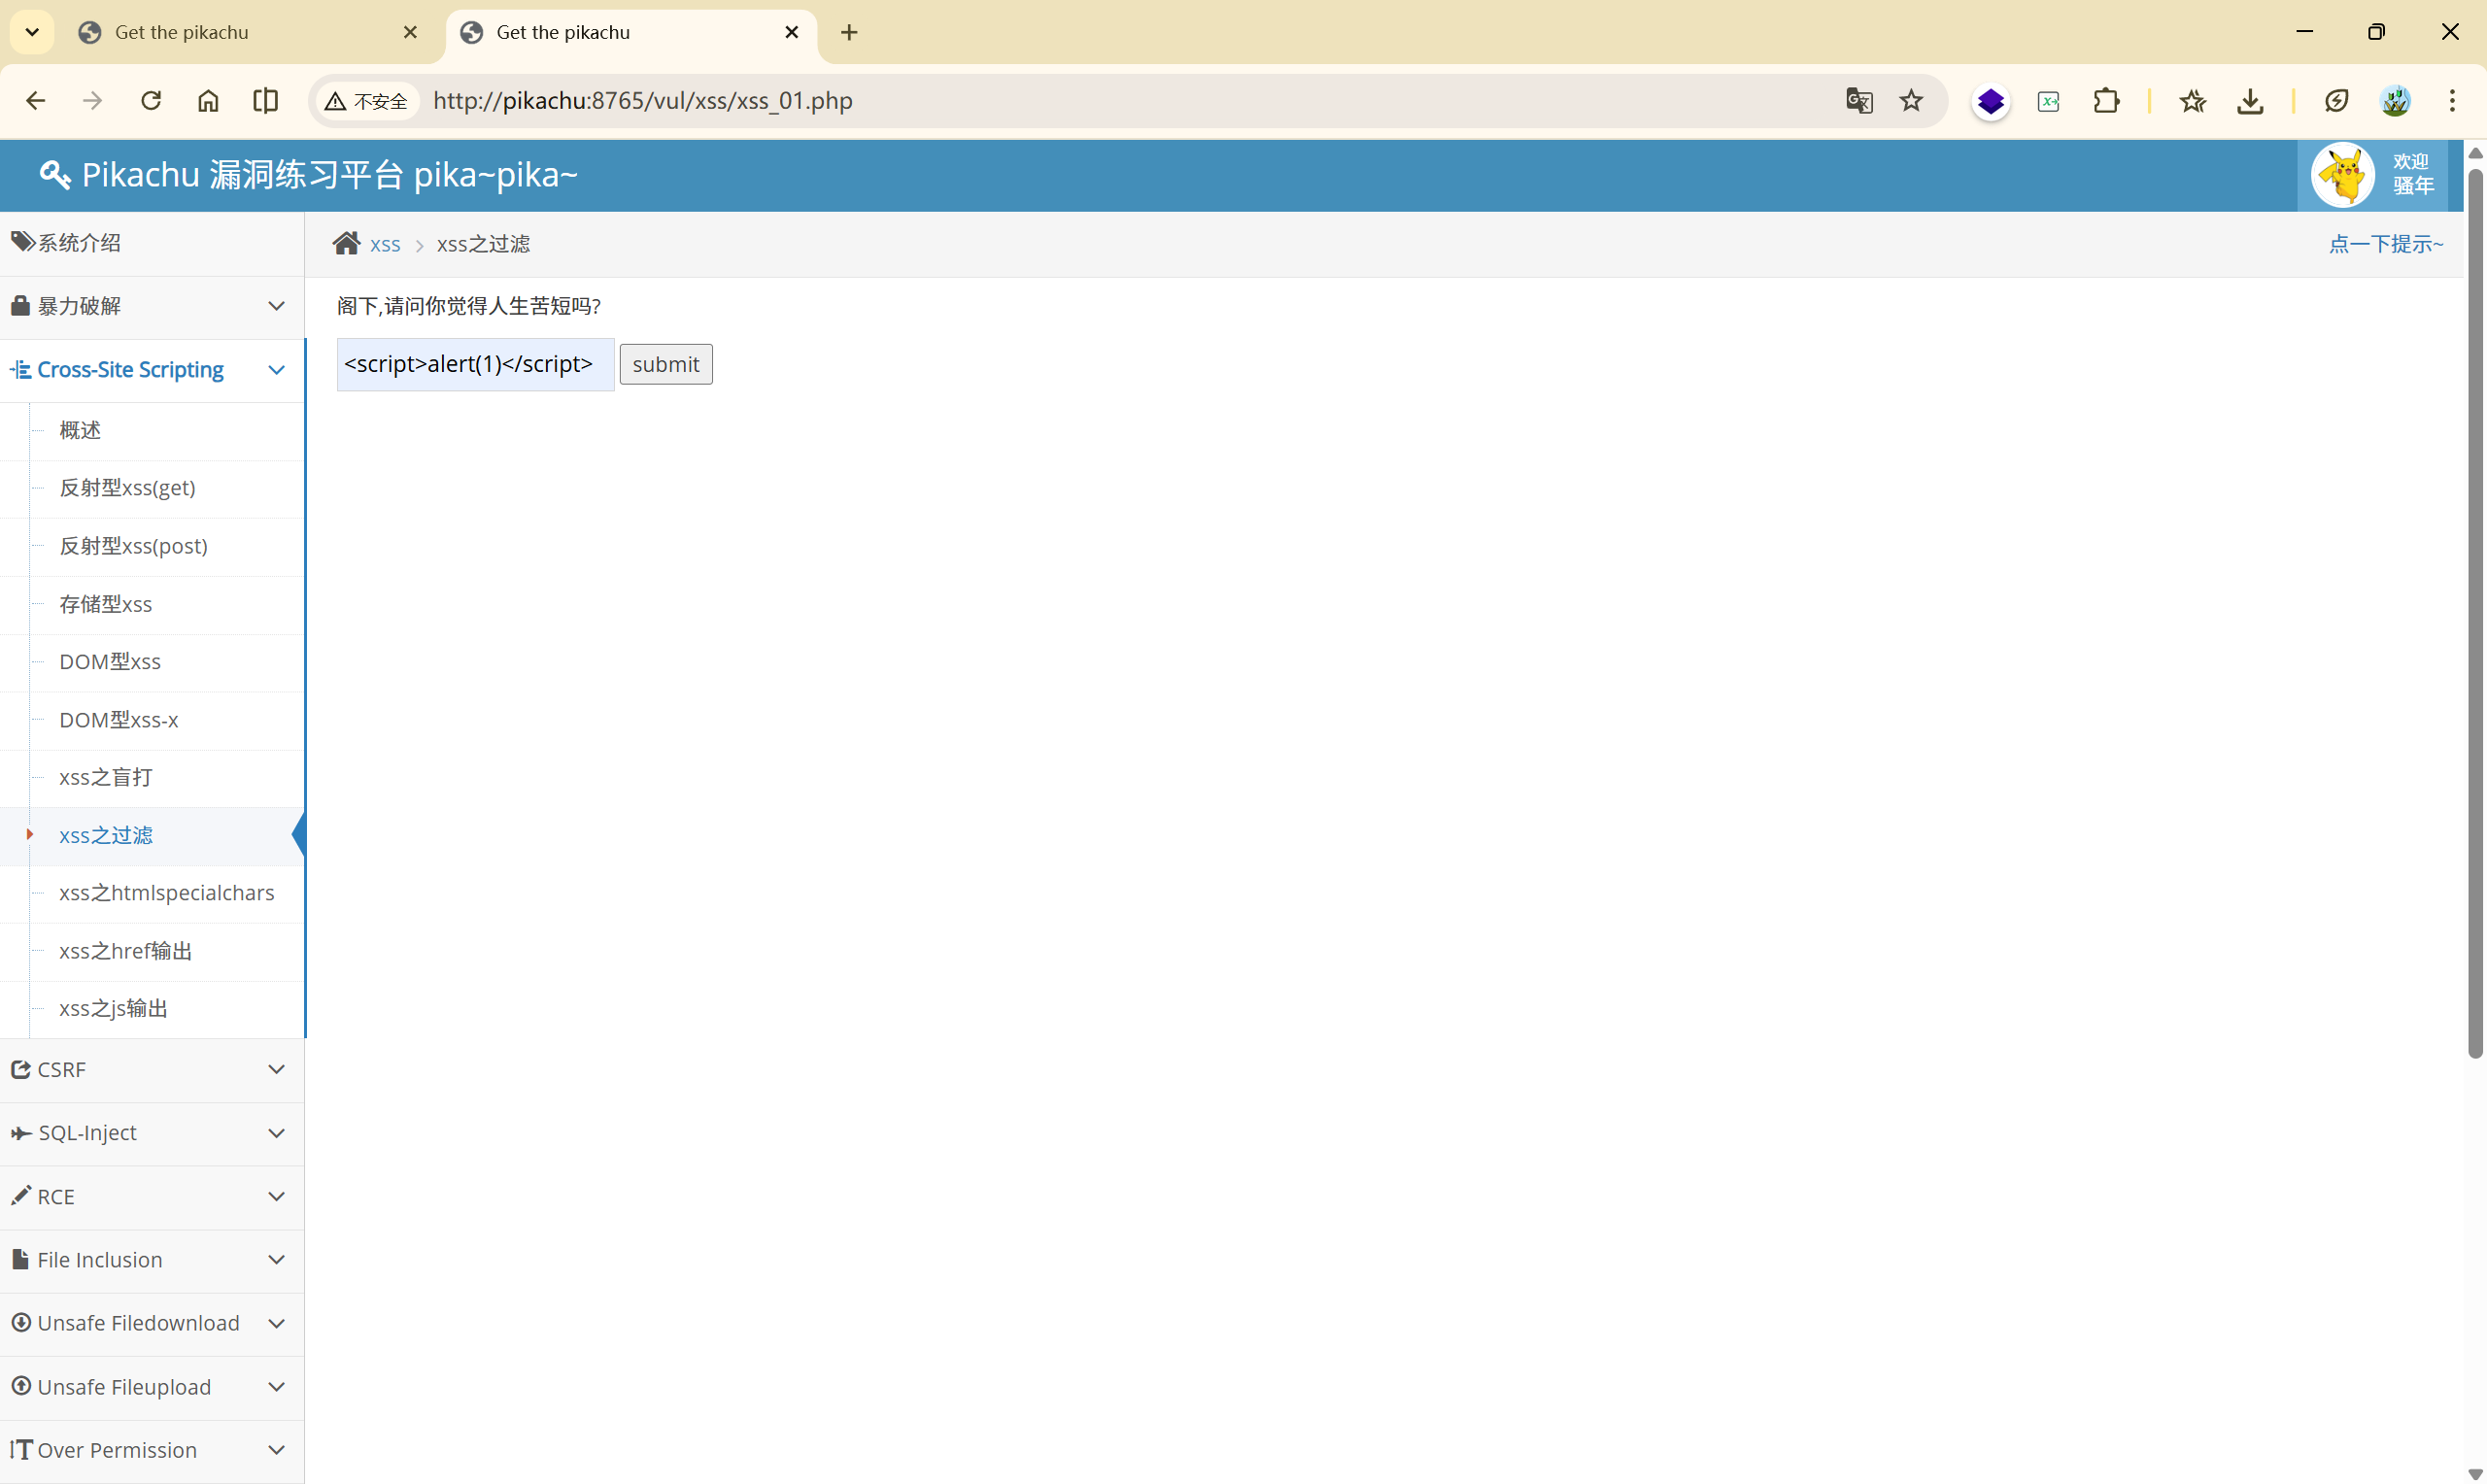Open the extensions puzzle icon
The width and height of the screenshot is (2487, 1484).
point(2106,101)
